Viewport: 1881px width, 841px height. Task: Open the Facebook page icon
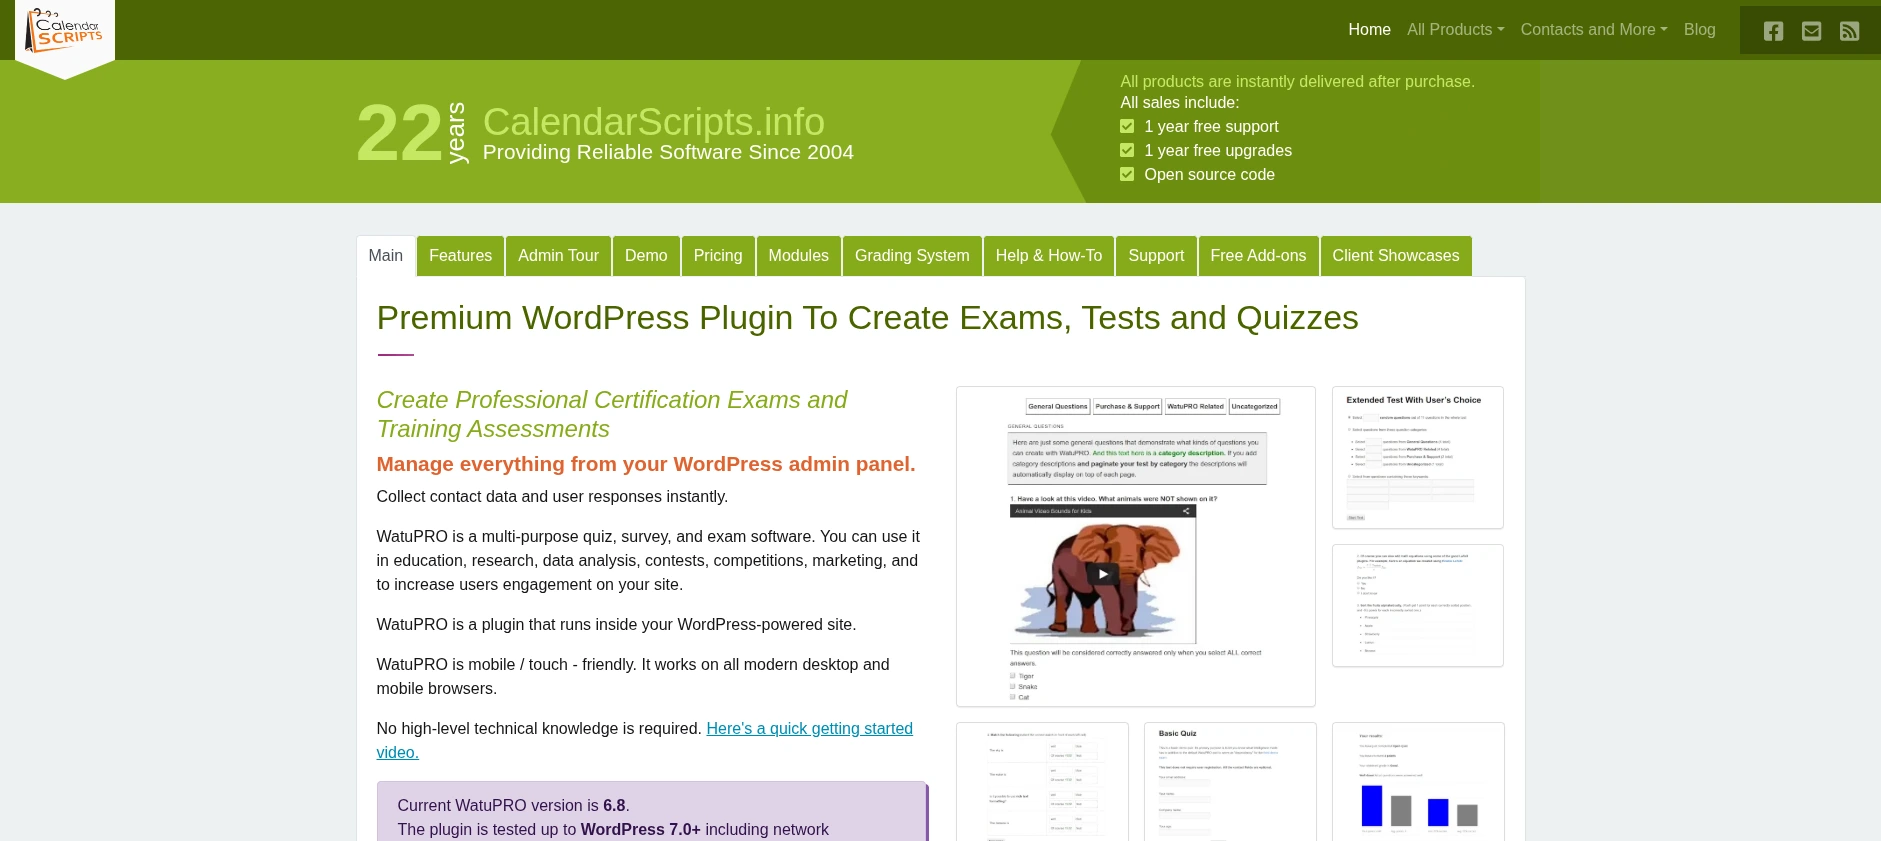[x=1773, y=31]
